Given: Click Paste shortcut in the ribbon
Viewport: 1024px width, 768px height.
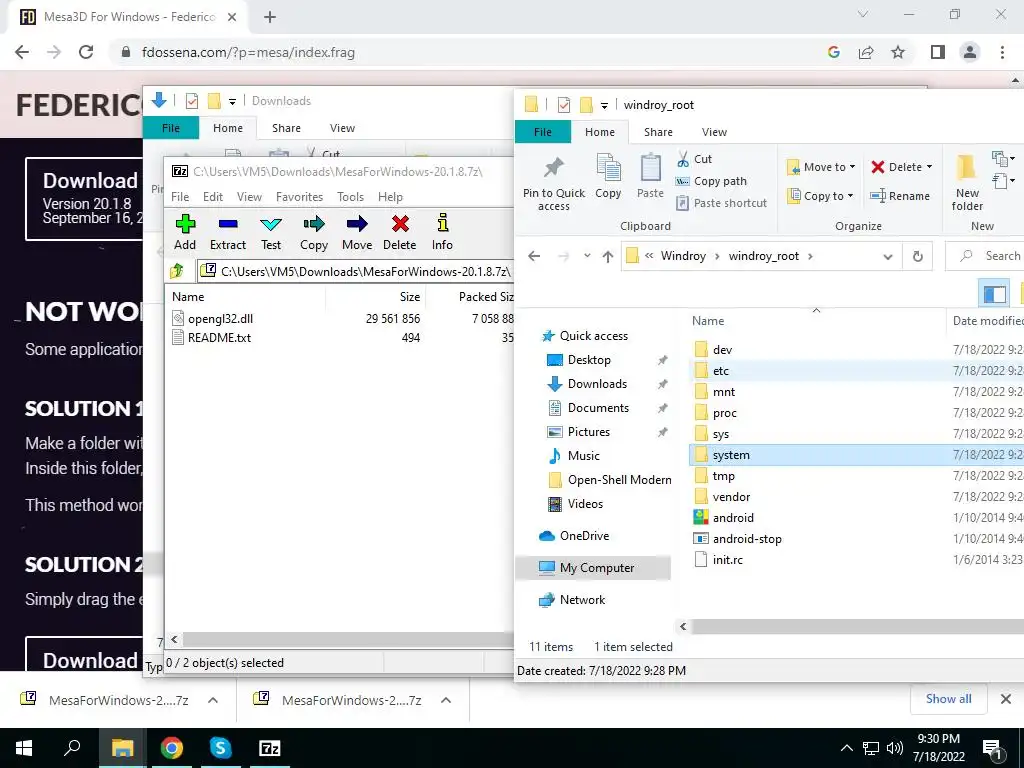Looking at the screenshot, I should tap(722, 203).
